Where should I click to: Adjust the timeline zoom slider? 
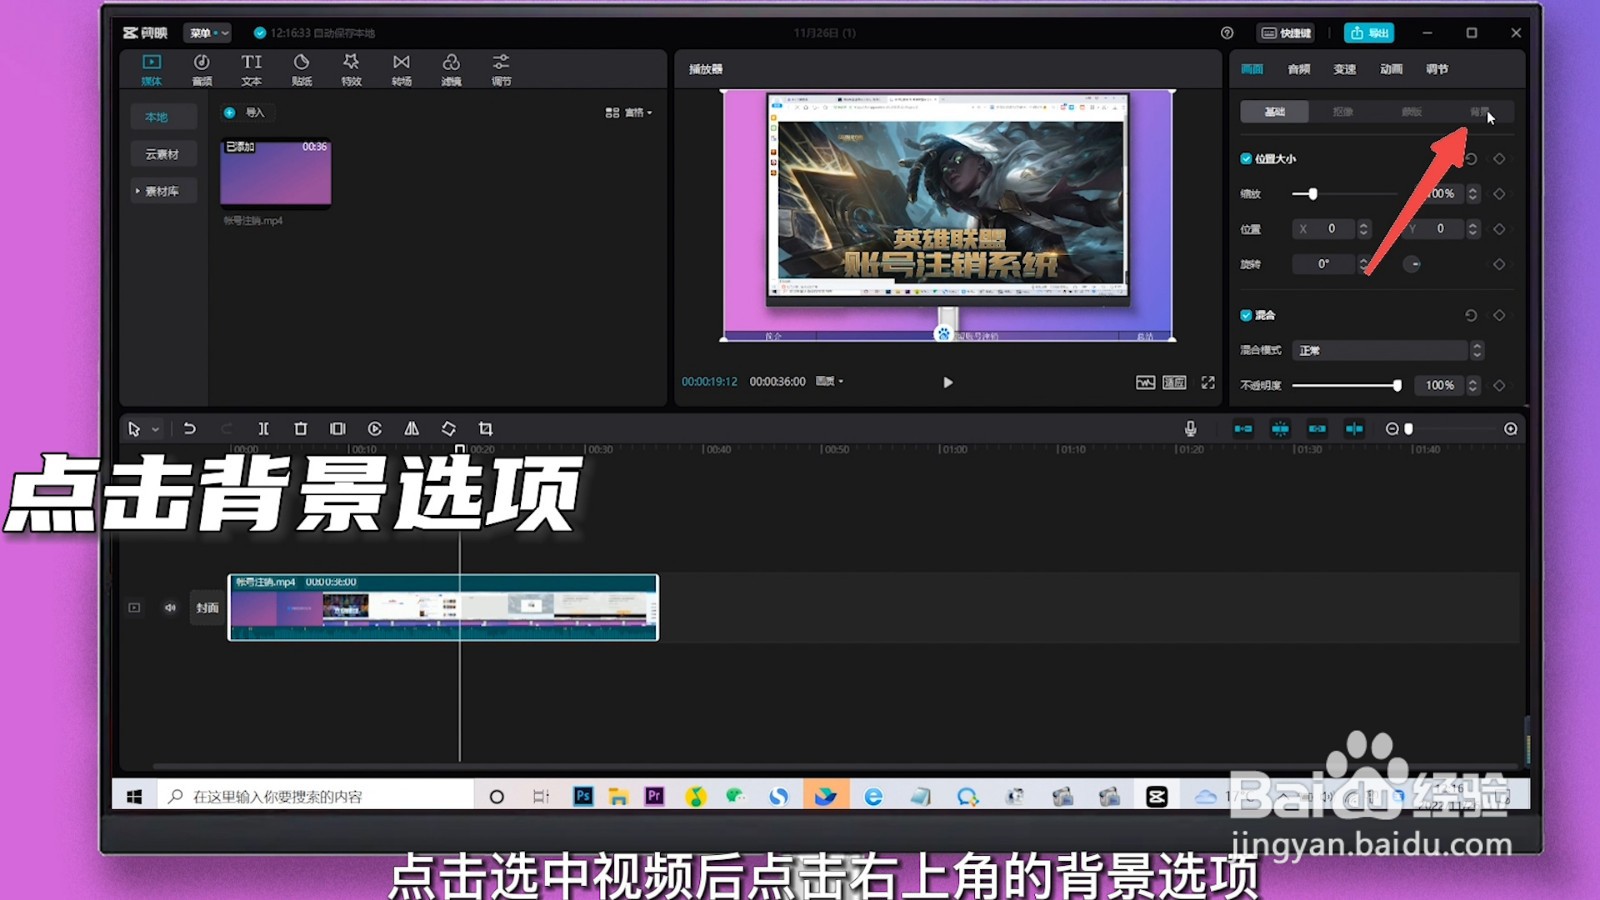tap(1450, 429)
